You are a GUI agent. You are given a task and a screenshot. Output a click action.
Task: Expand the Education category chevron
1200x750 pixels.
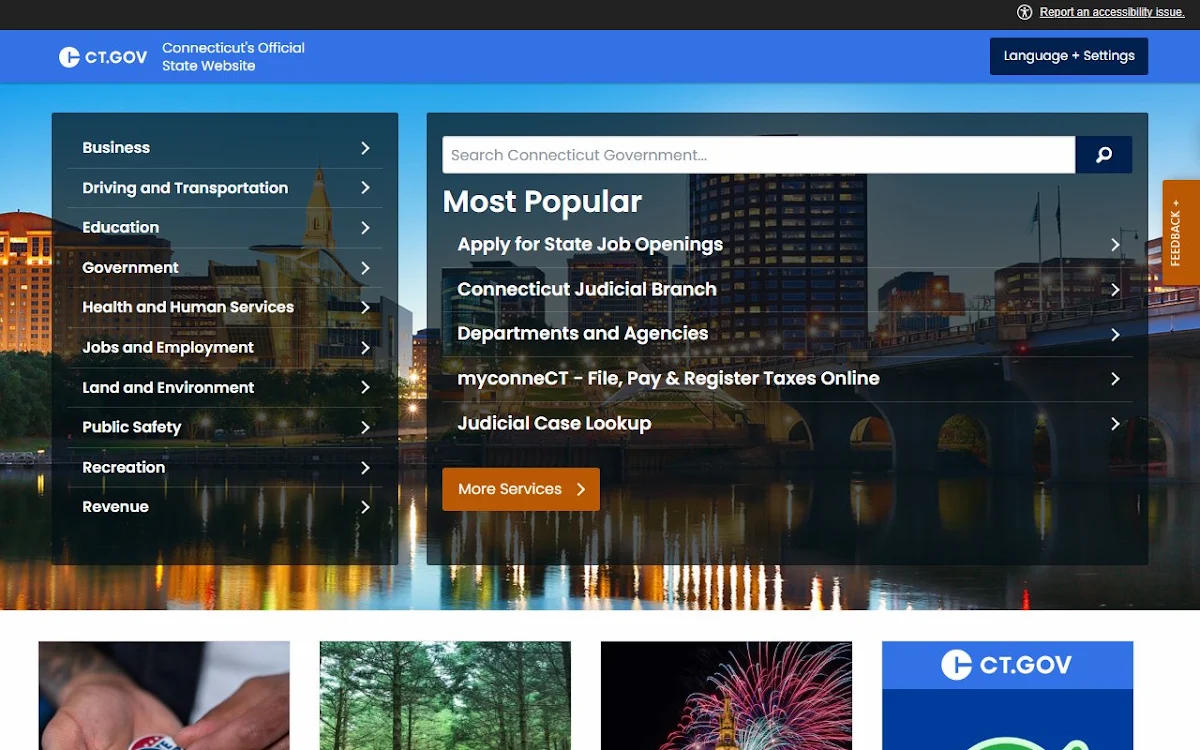click(x=365, y=228)
